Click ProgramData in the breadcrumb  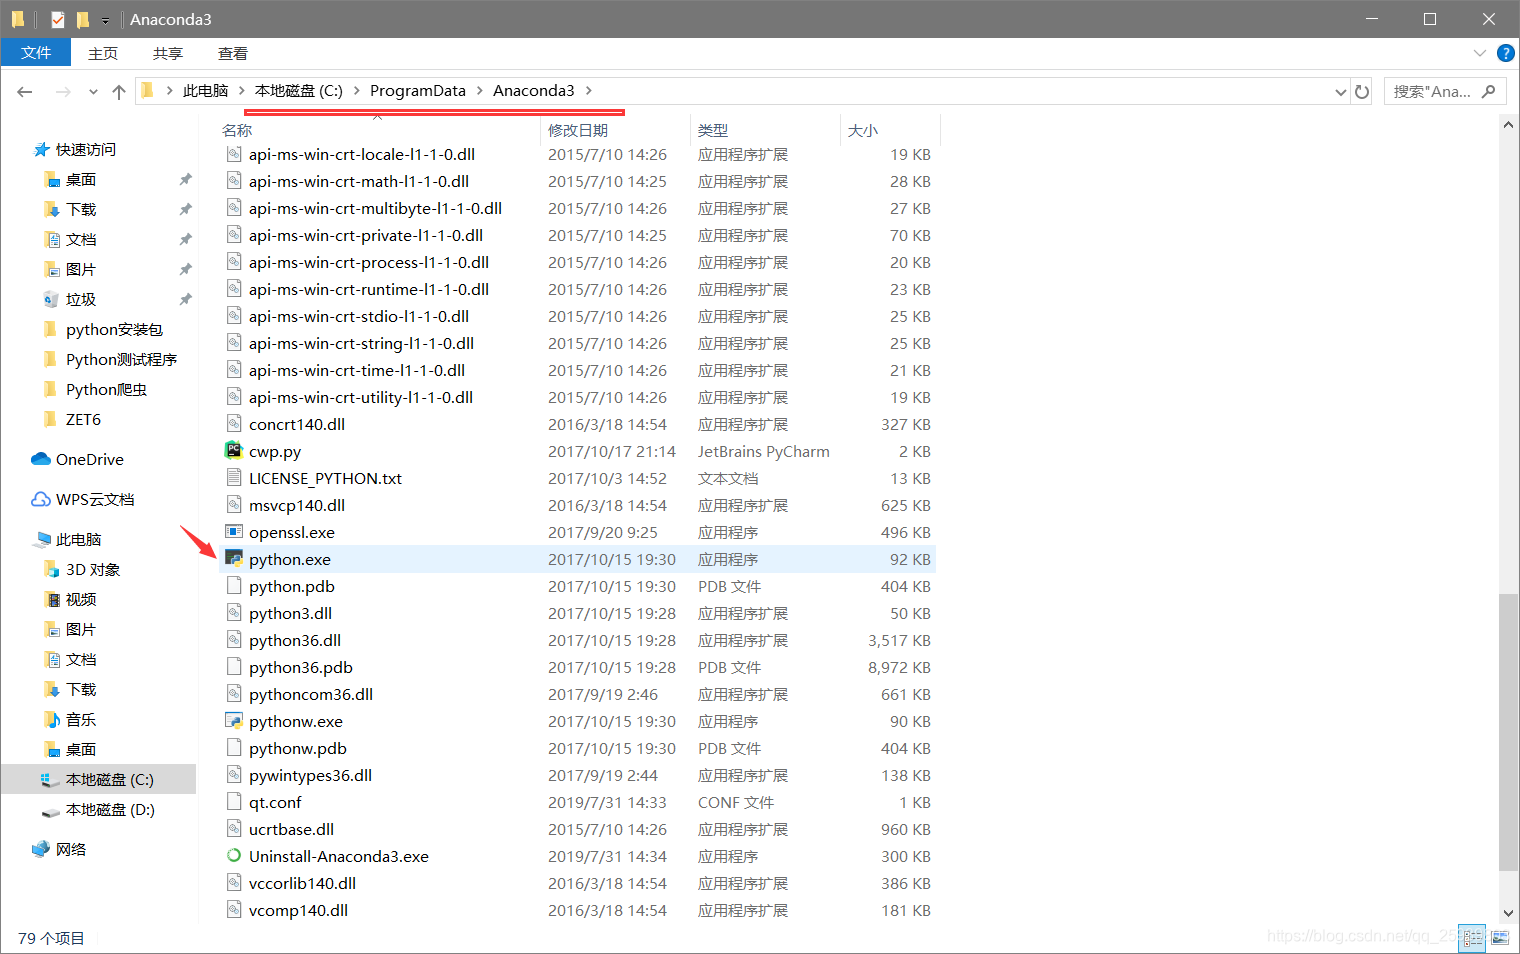(x=418, y=91)
